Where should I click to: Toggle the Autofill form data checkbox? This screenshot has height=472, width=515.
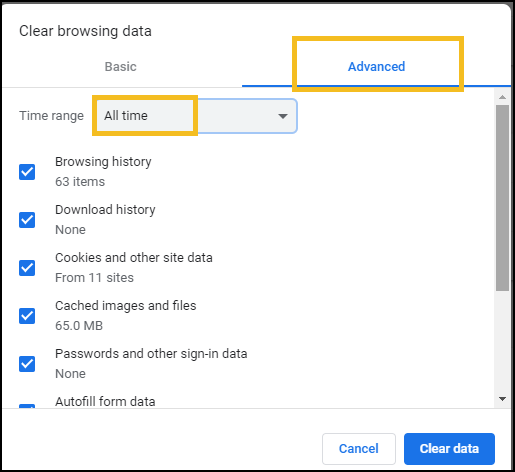coord(27,406)
